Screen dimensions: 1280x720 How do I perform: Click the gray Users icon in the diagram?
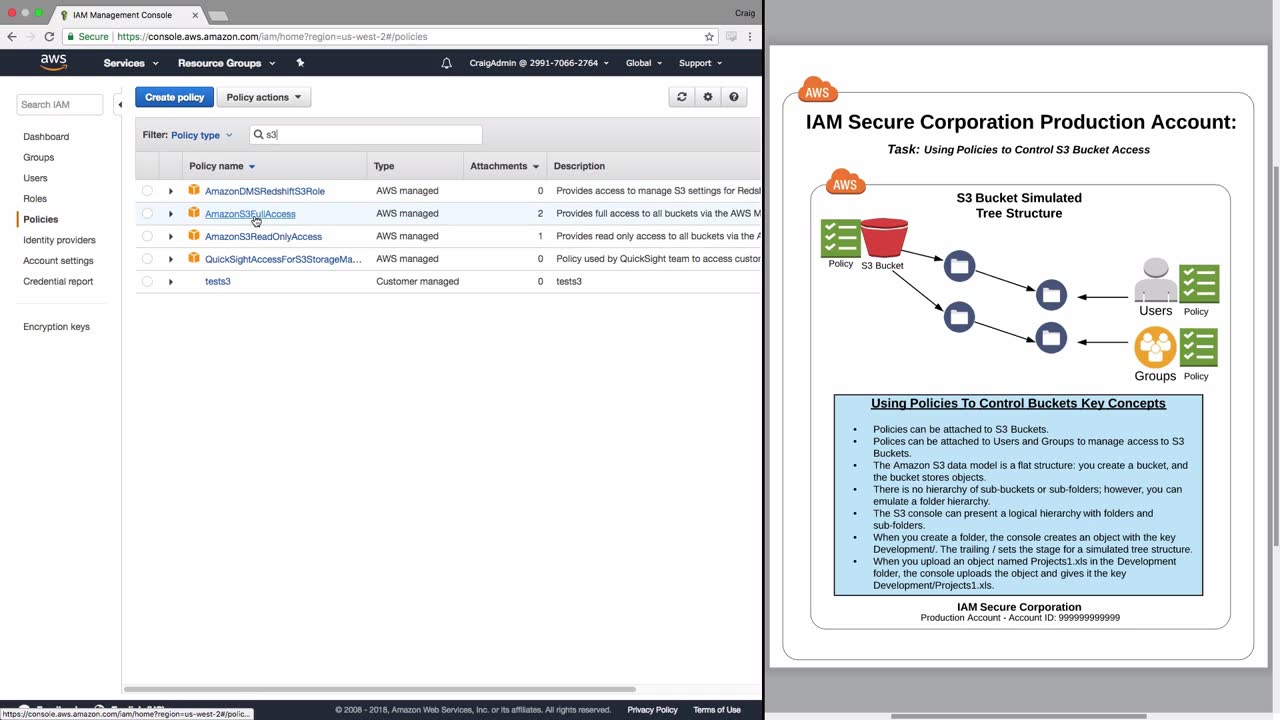pos(1155,280)
